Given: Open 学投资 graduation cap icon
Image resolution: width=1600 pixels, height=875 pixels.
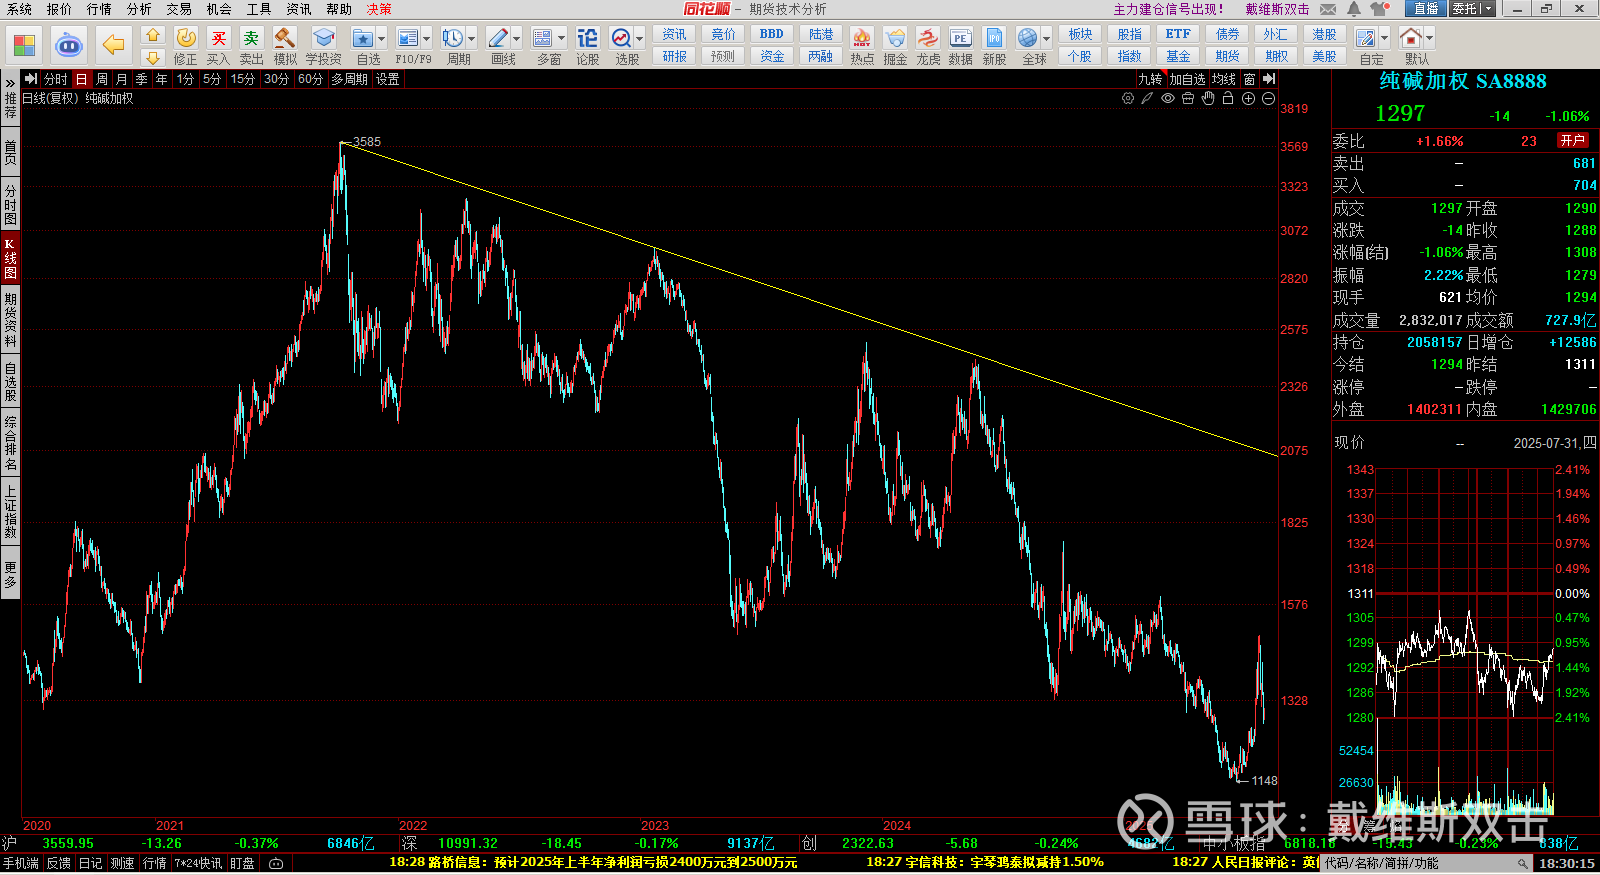Looking at the screenshot, I should (x=323, y=46).
